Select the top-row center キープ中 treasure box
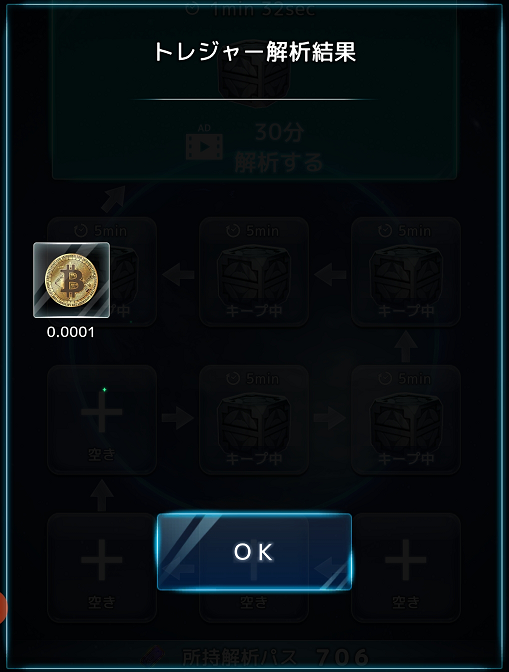The image size is (509, 672). coord(254,272)
